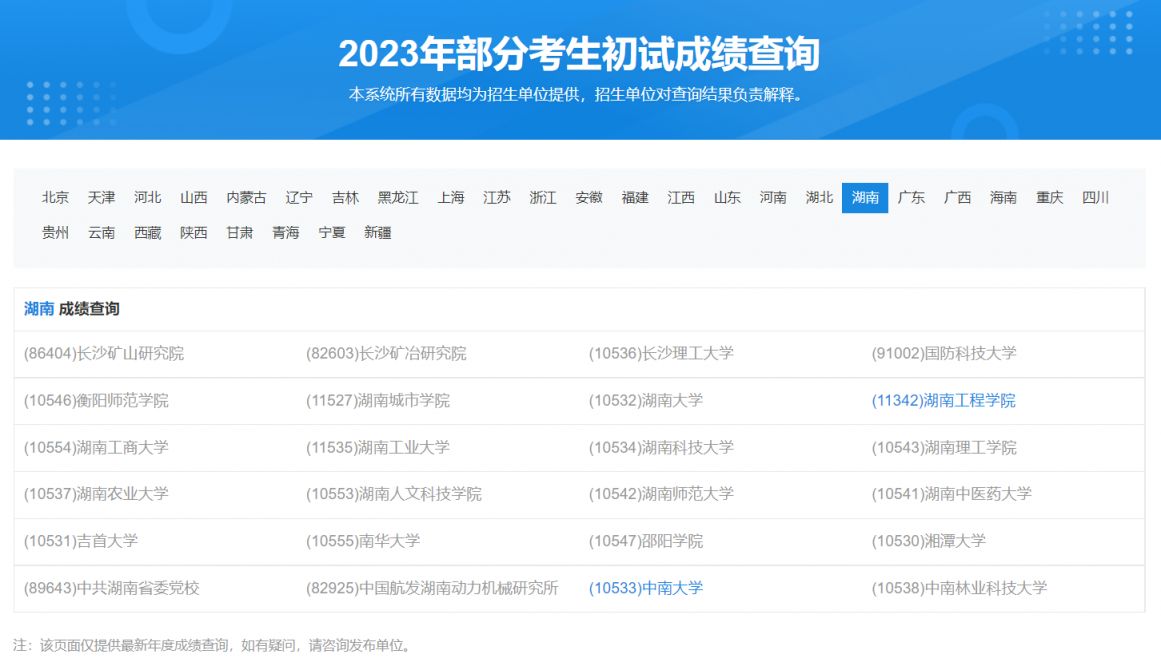Select the 安徽 province tab
This screenshot has width=1161, height=670.
(589, 198)
